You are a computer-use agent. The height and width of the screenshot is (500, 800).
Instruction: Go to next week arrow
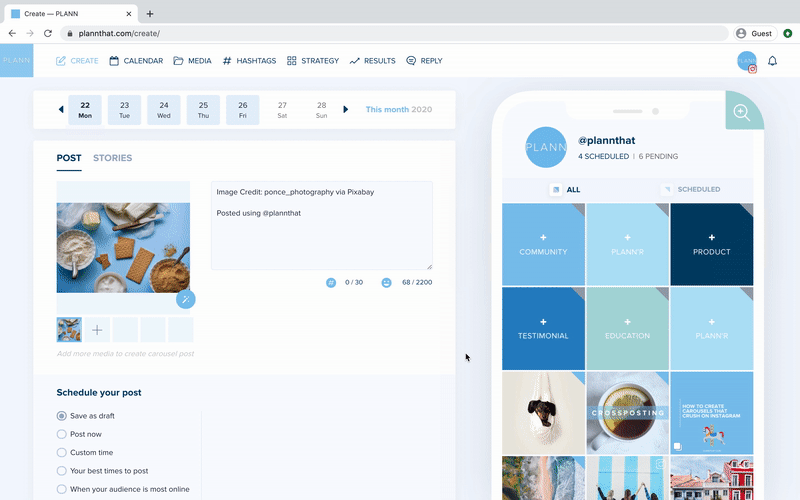click(345, 109)
